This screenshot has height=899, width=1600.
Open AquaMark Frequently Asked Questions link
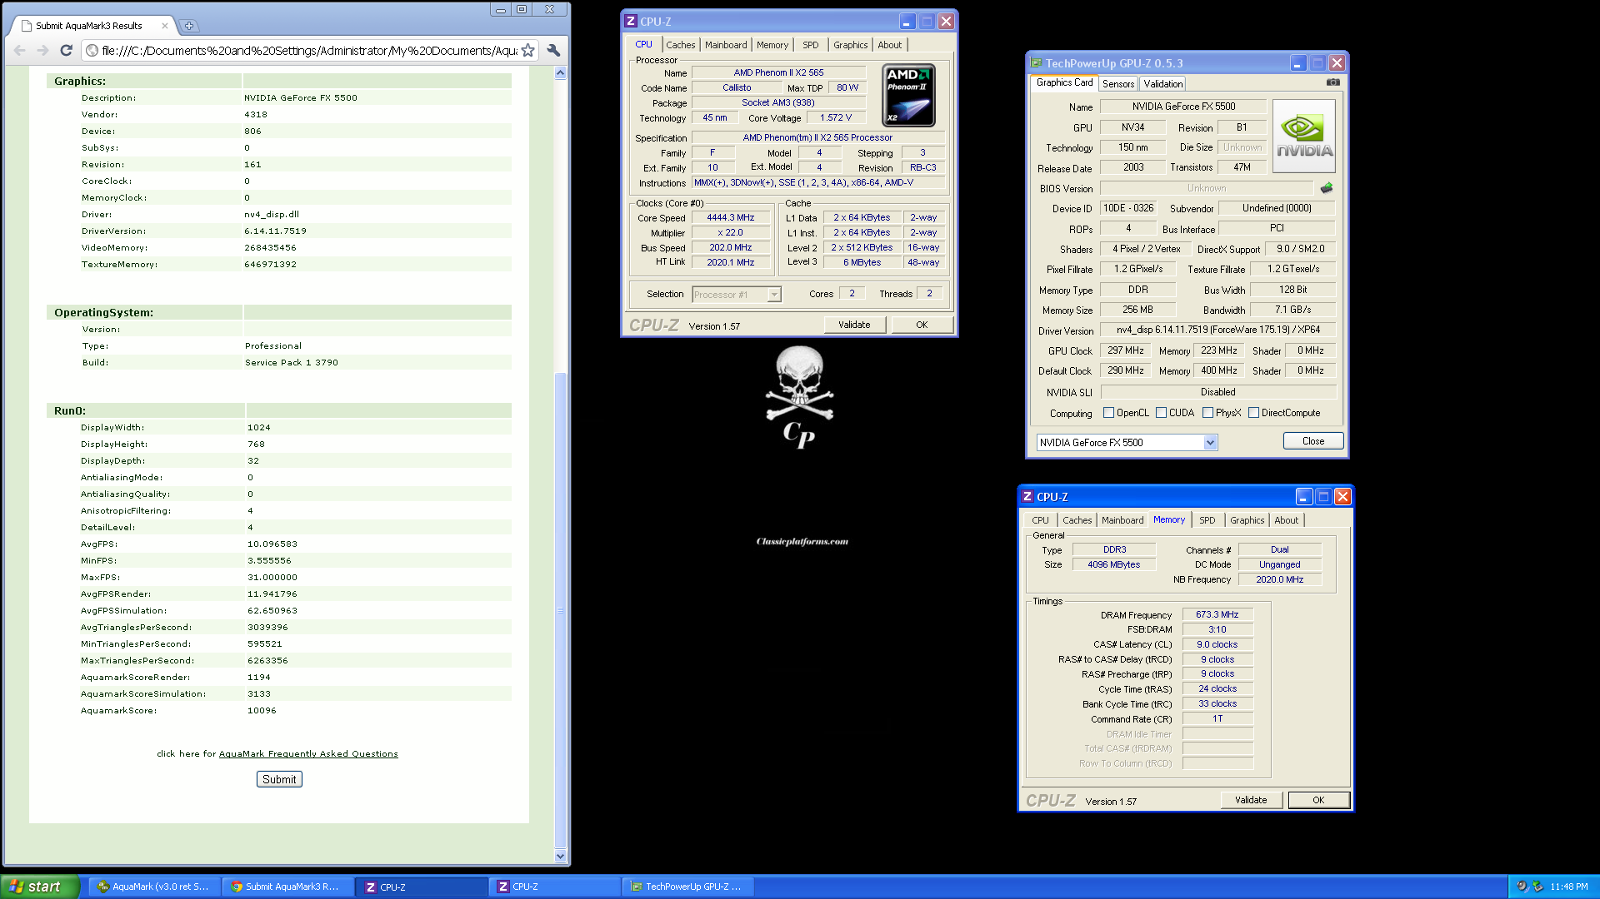(x=308, y=754)
